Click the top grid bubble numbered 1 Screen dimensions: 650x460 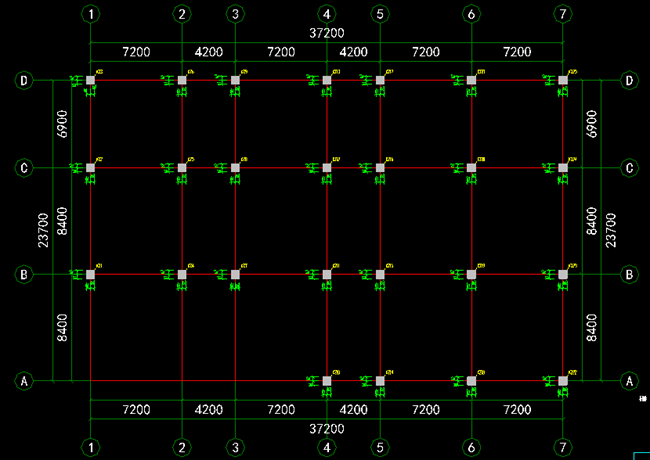tap(91, 14)
